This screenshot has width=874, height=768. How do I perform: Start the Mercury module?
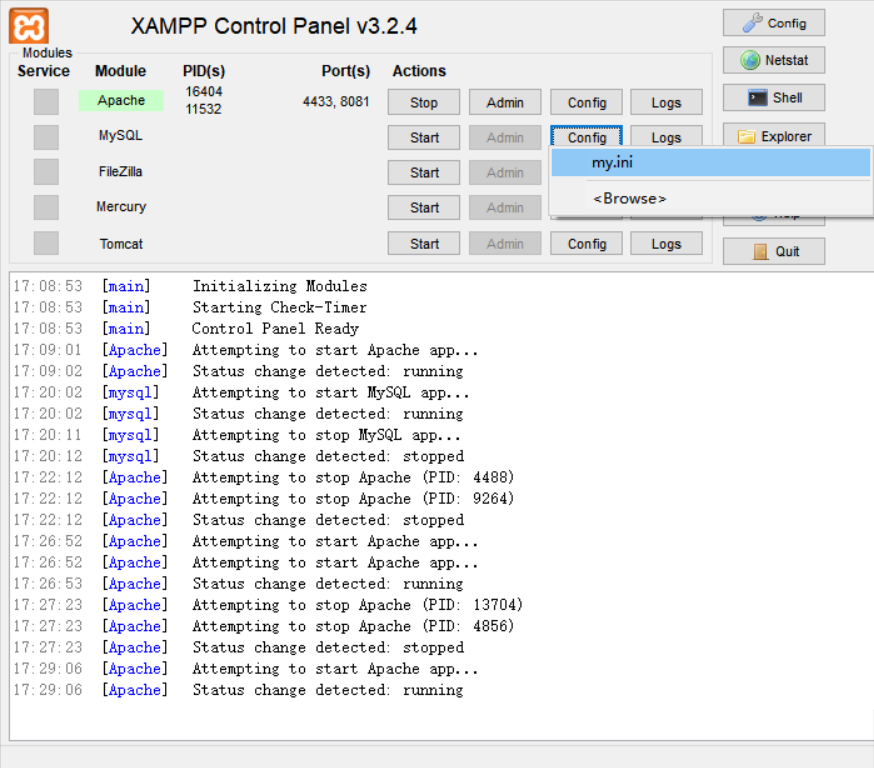click(424, 208)
